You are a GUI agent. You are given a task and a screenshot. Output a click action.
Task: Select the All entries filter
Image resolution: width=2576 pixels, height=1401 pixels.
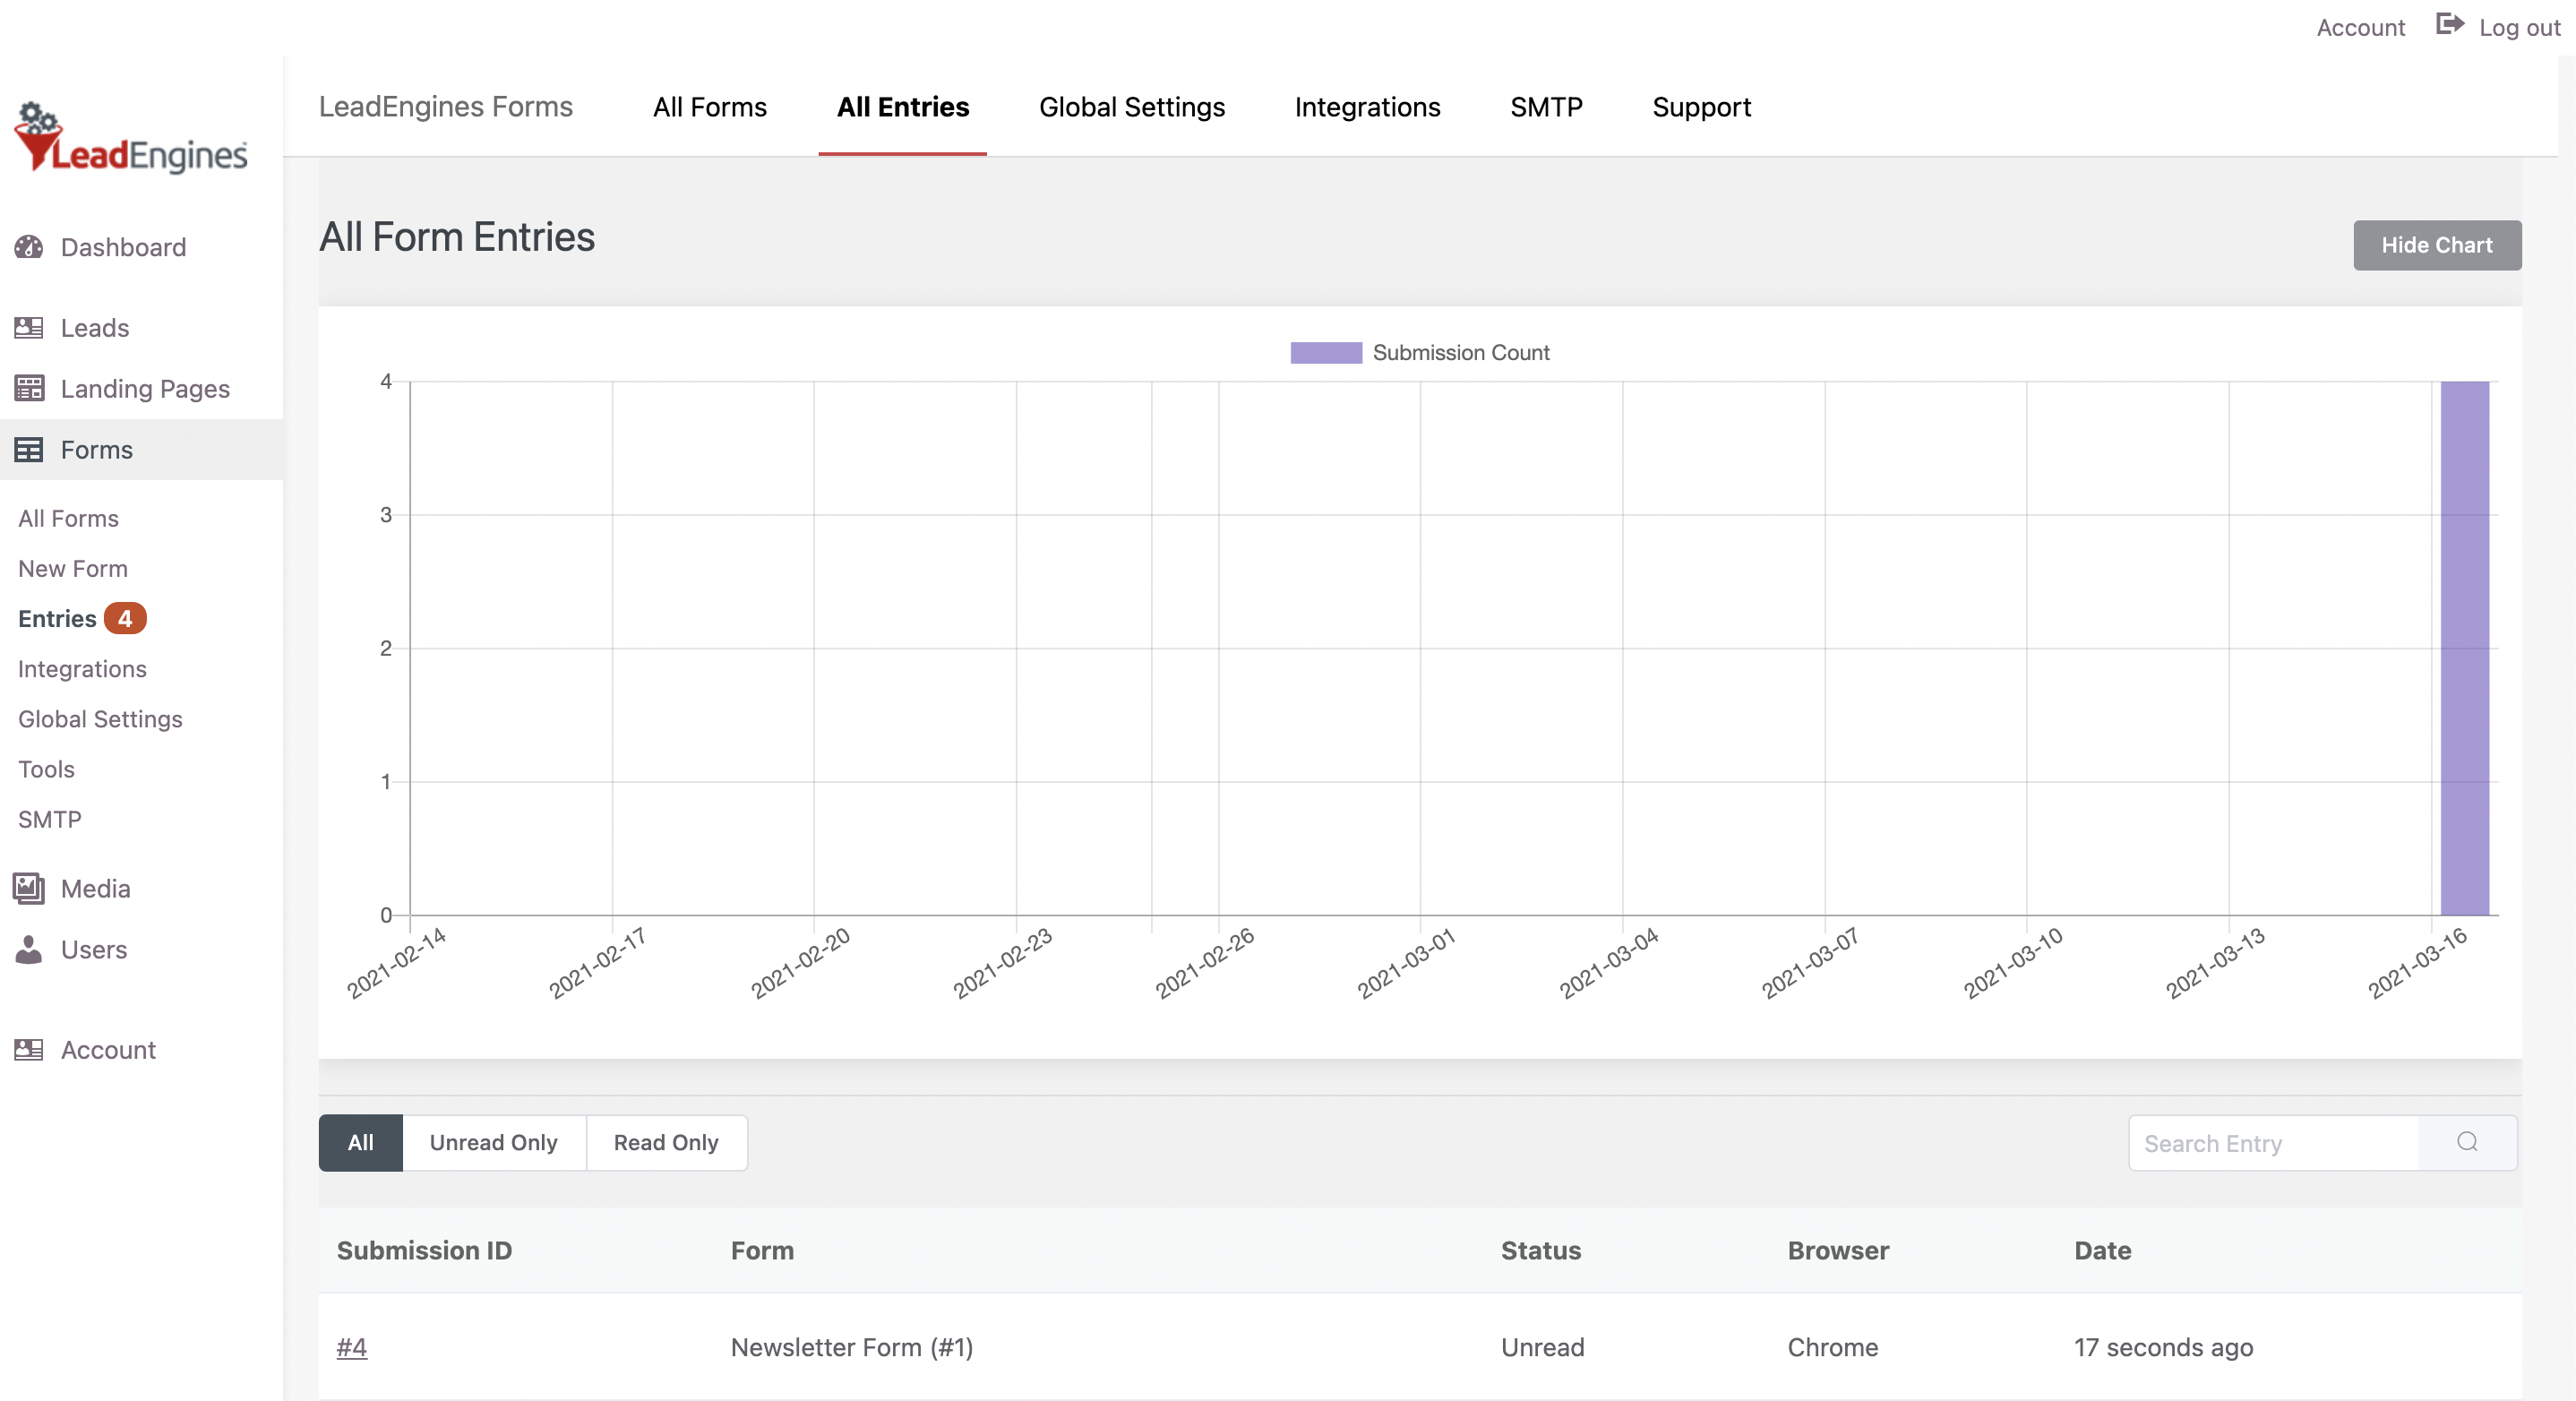[359, 1143]
